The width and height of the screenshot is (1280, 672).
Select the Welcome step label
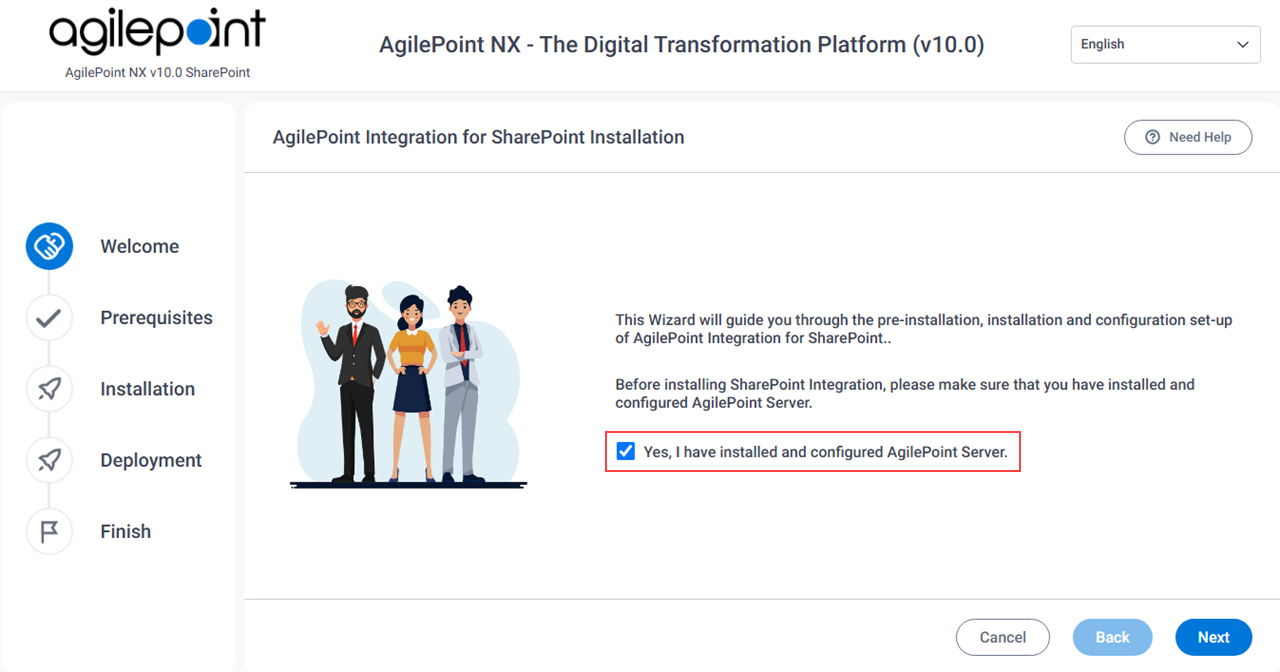[140, 246]
